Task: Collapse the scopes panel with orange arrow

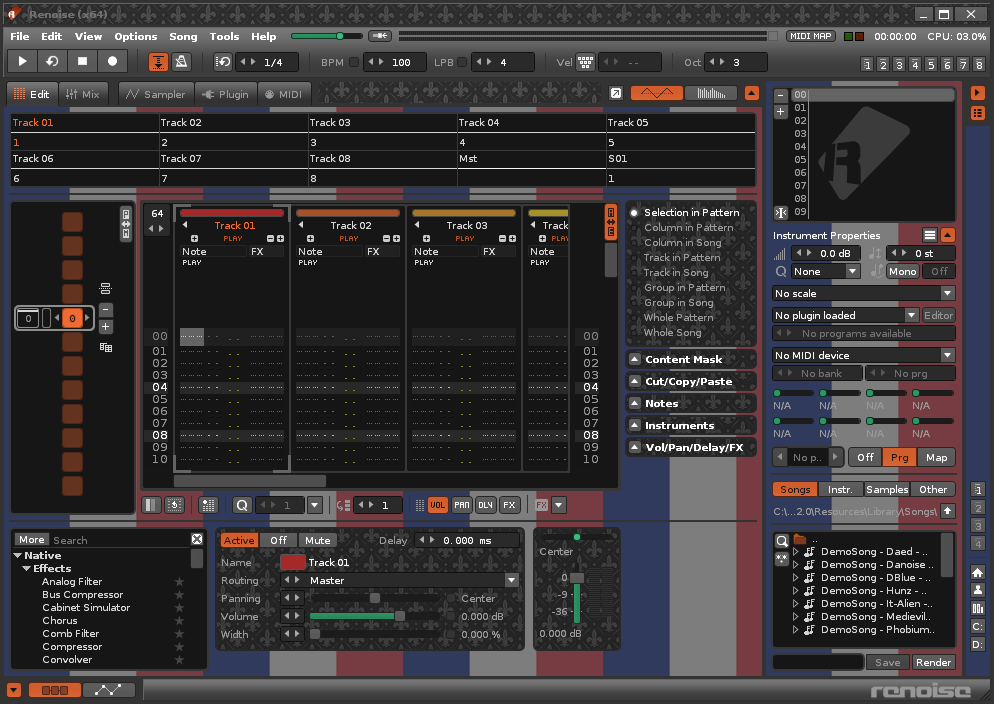Action: point(752,93)
